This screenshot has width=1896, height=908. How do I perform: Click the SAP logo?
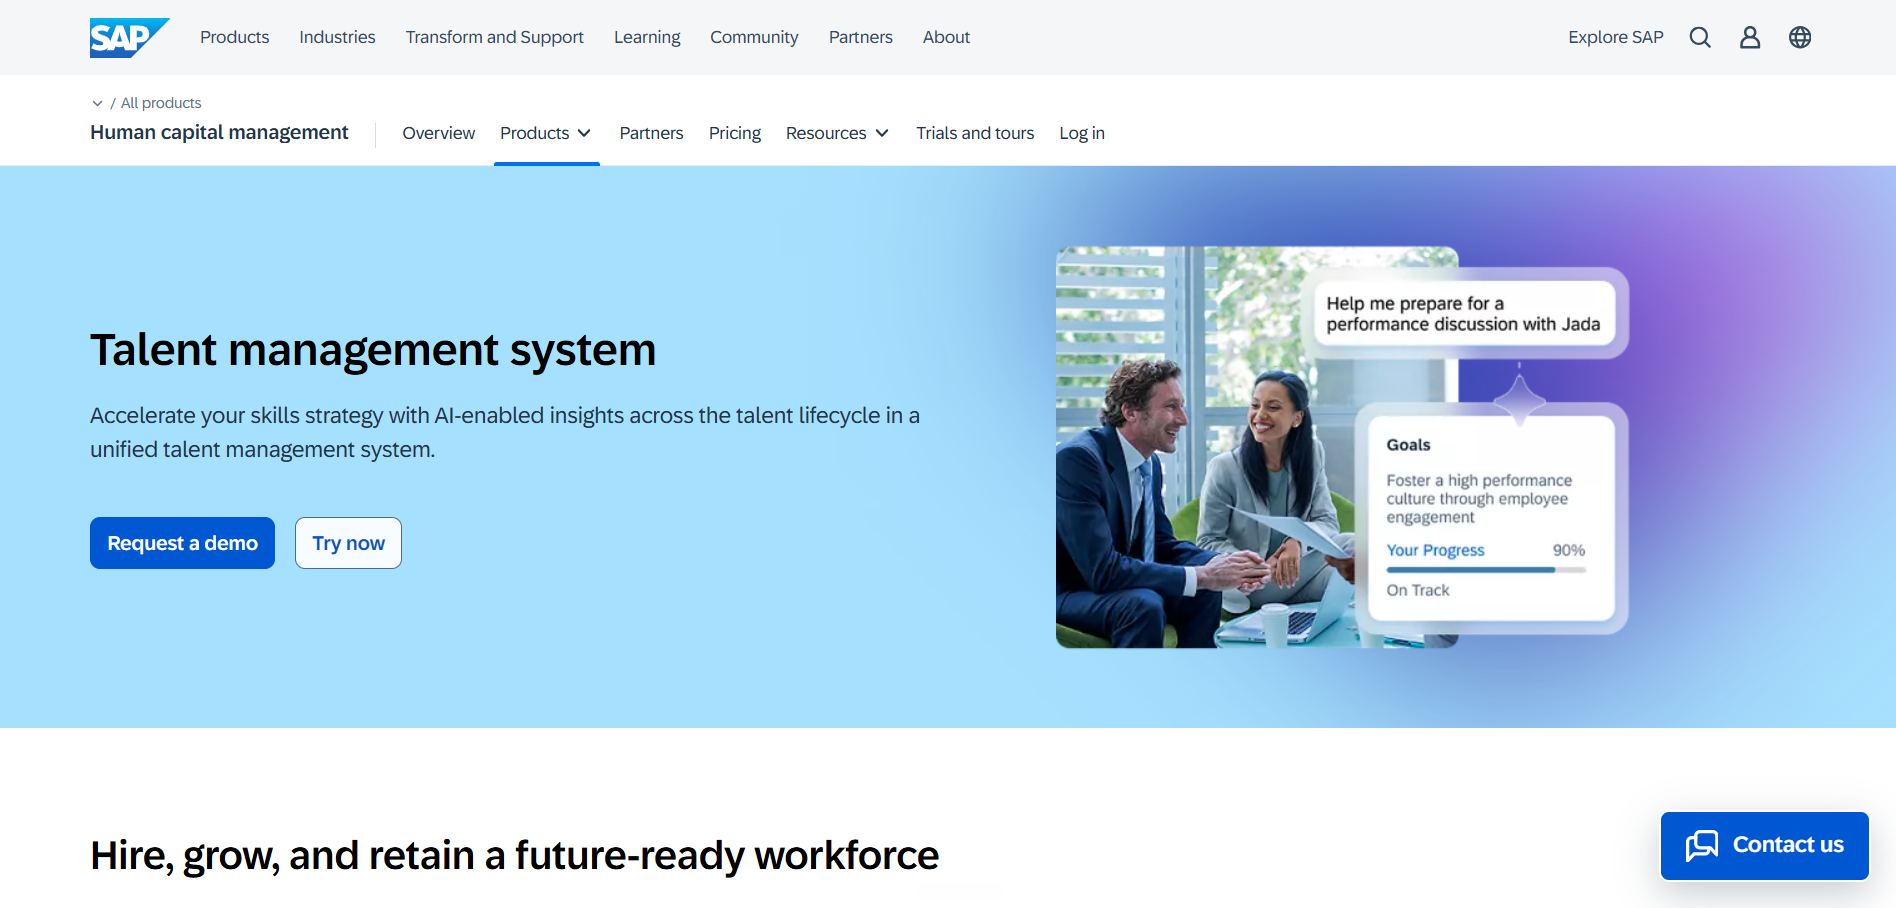(x=129, y=38)
